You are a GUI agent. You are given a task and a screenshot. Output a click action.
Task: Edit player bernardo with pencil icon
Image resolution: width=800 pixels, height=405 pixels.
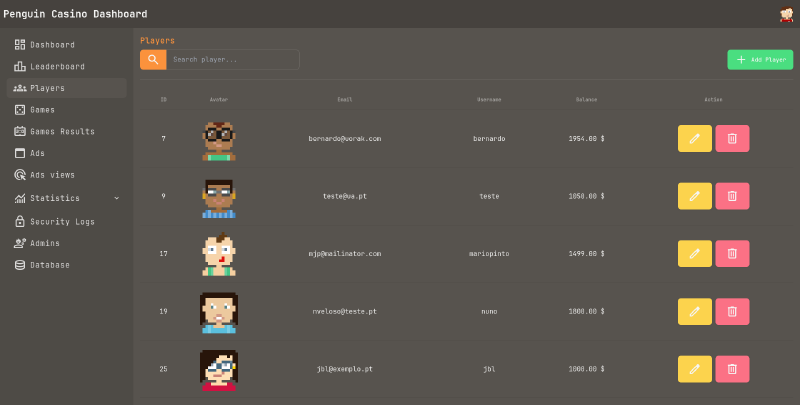click(x=694, y=139)
